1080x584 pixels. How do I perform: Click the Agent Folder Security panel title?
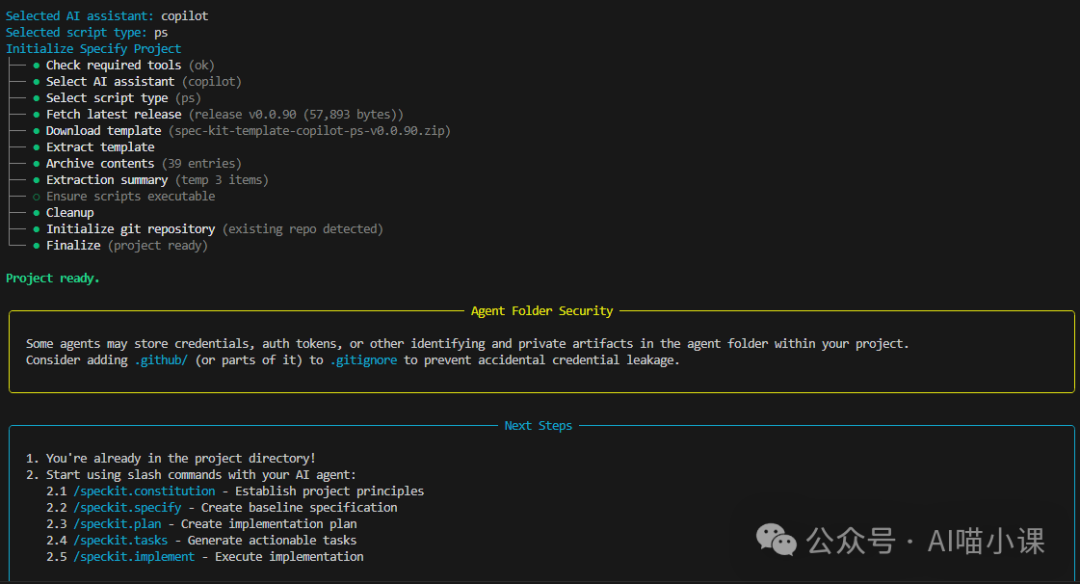542,311
